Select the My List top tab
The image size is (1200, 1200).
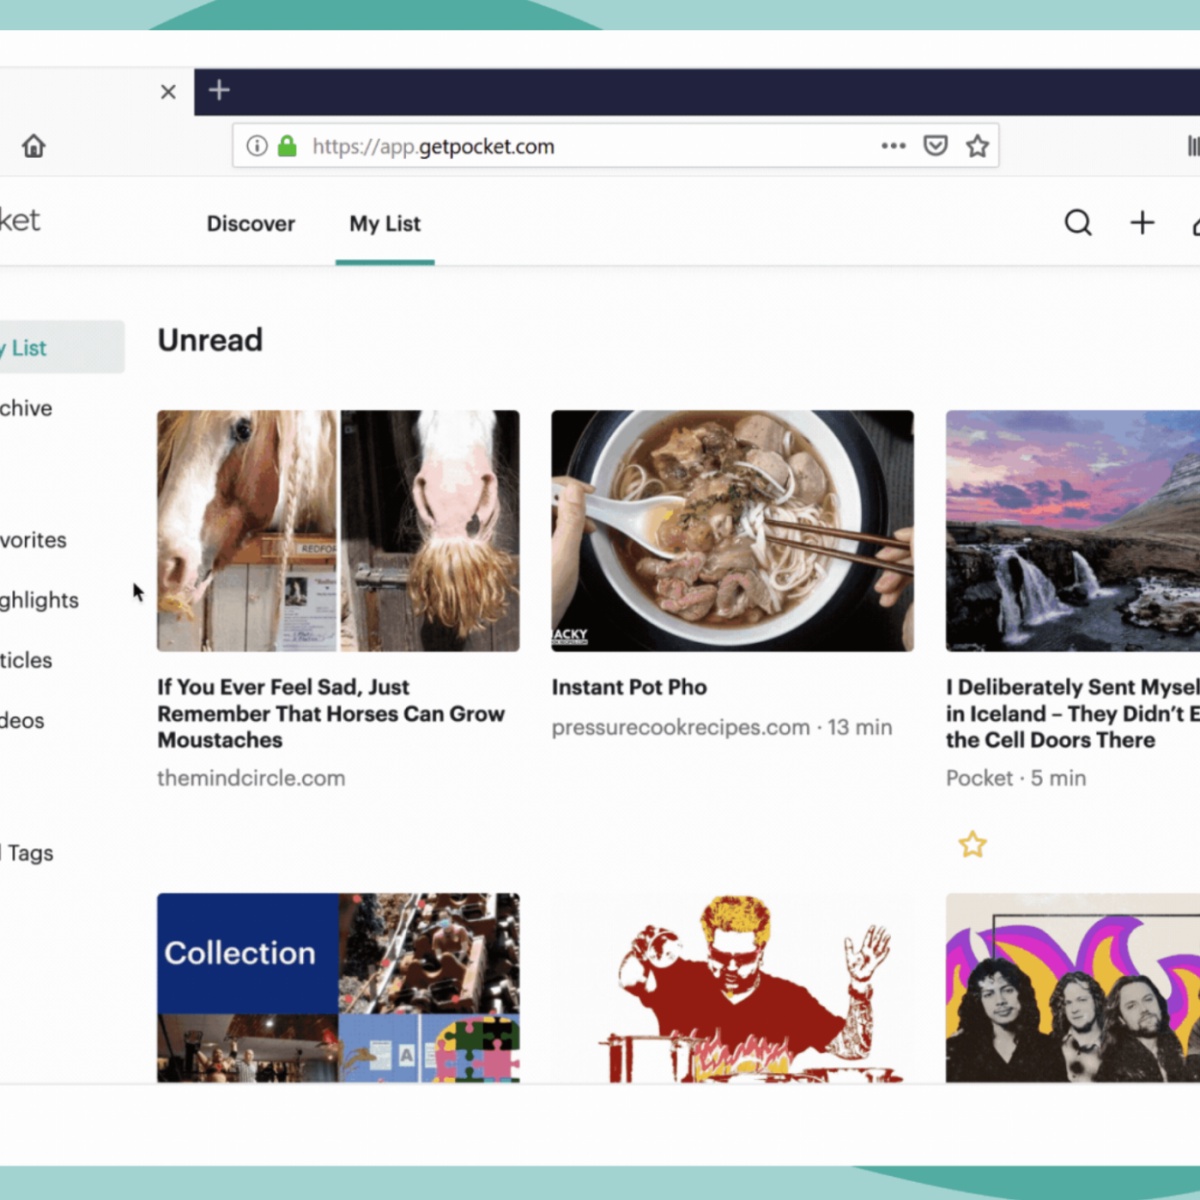[385, 224]
